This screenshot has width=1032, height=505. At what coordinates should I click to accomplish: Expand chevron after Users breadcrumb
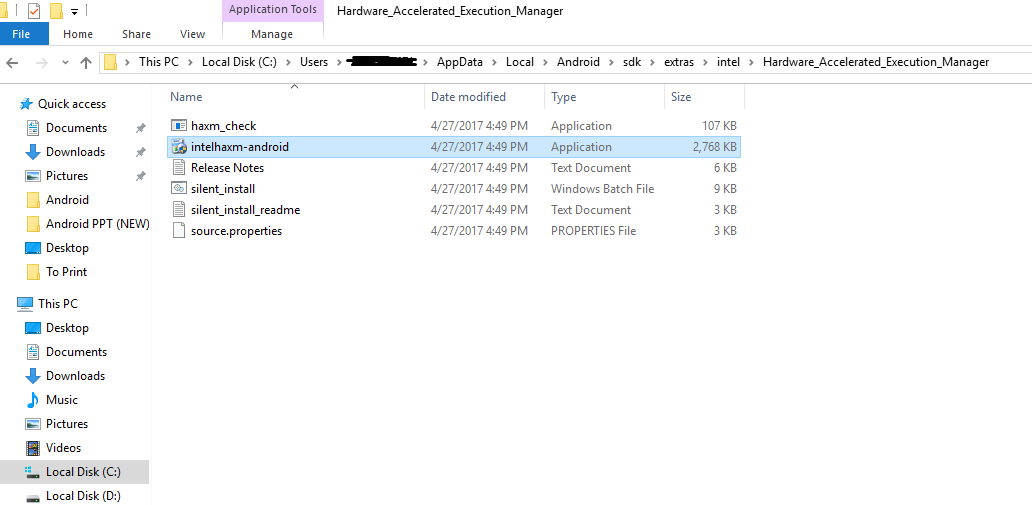click(338, 63)
